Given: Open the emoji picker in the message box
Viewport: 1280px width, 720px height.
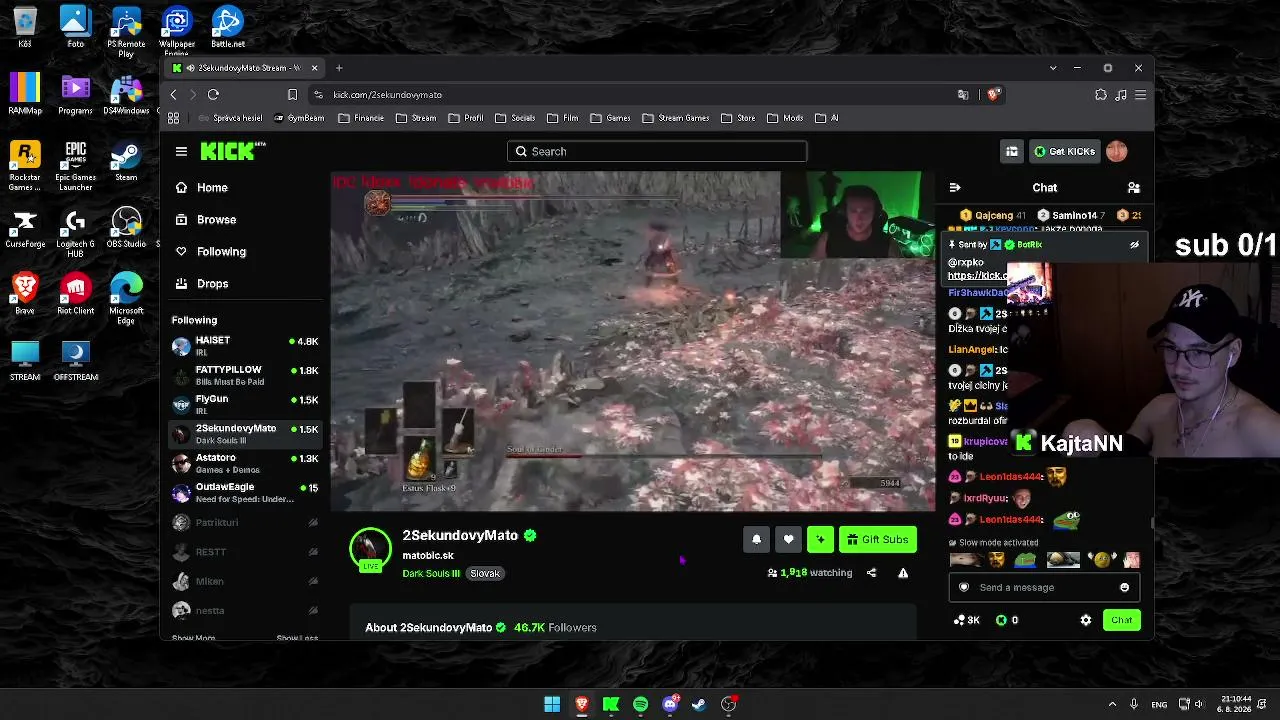Looking at the screenshot, I should point(1124,587).
